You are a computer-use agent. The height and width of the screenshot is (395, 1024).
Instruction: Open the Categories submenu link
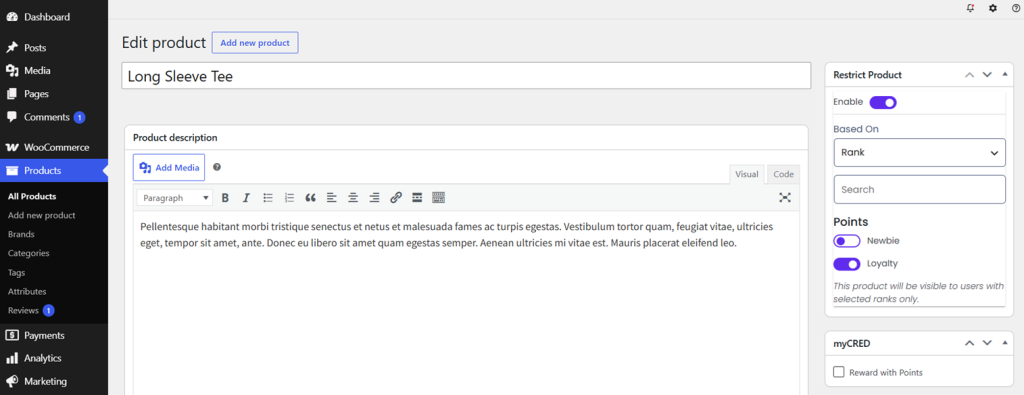point(29,253)
